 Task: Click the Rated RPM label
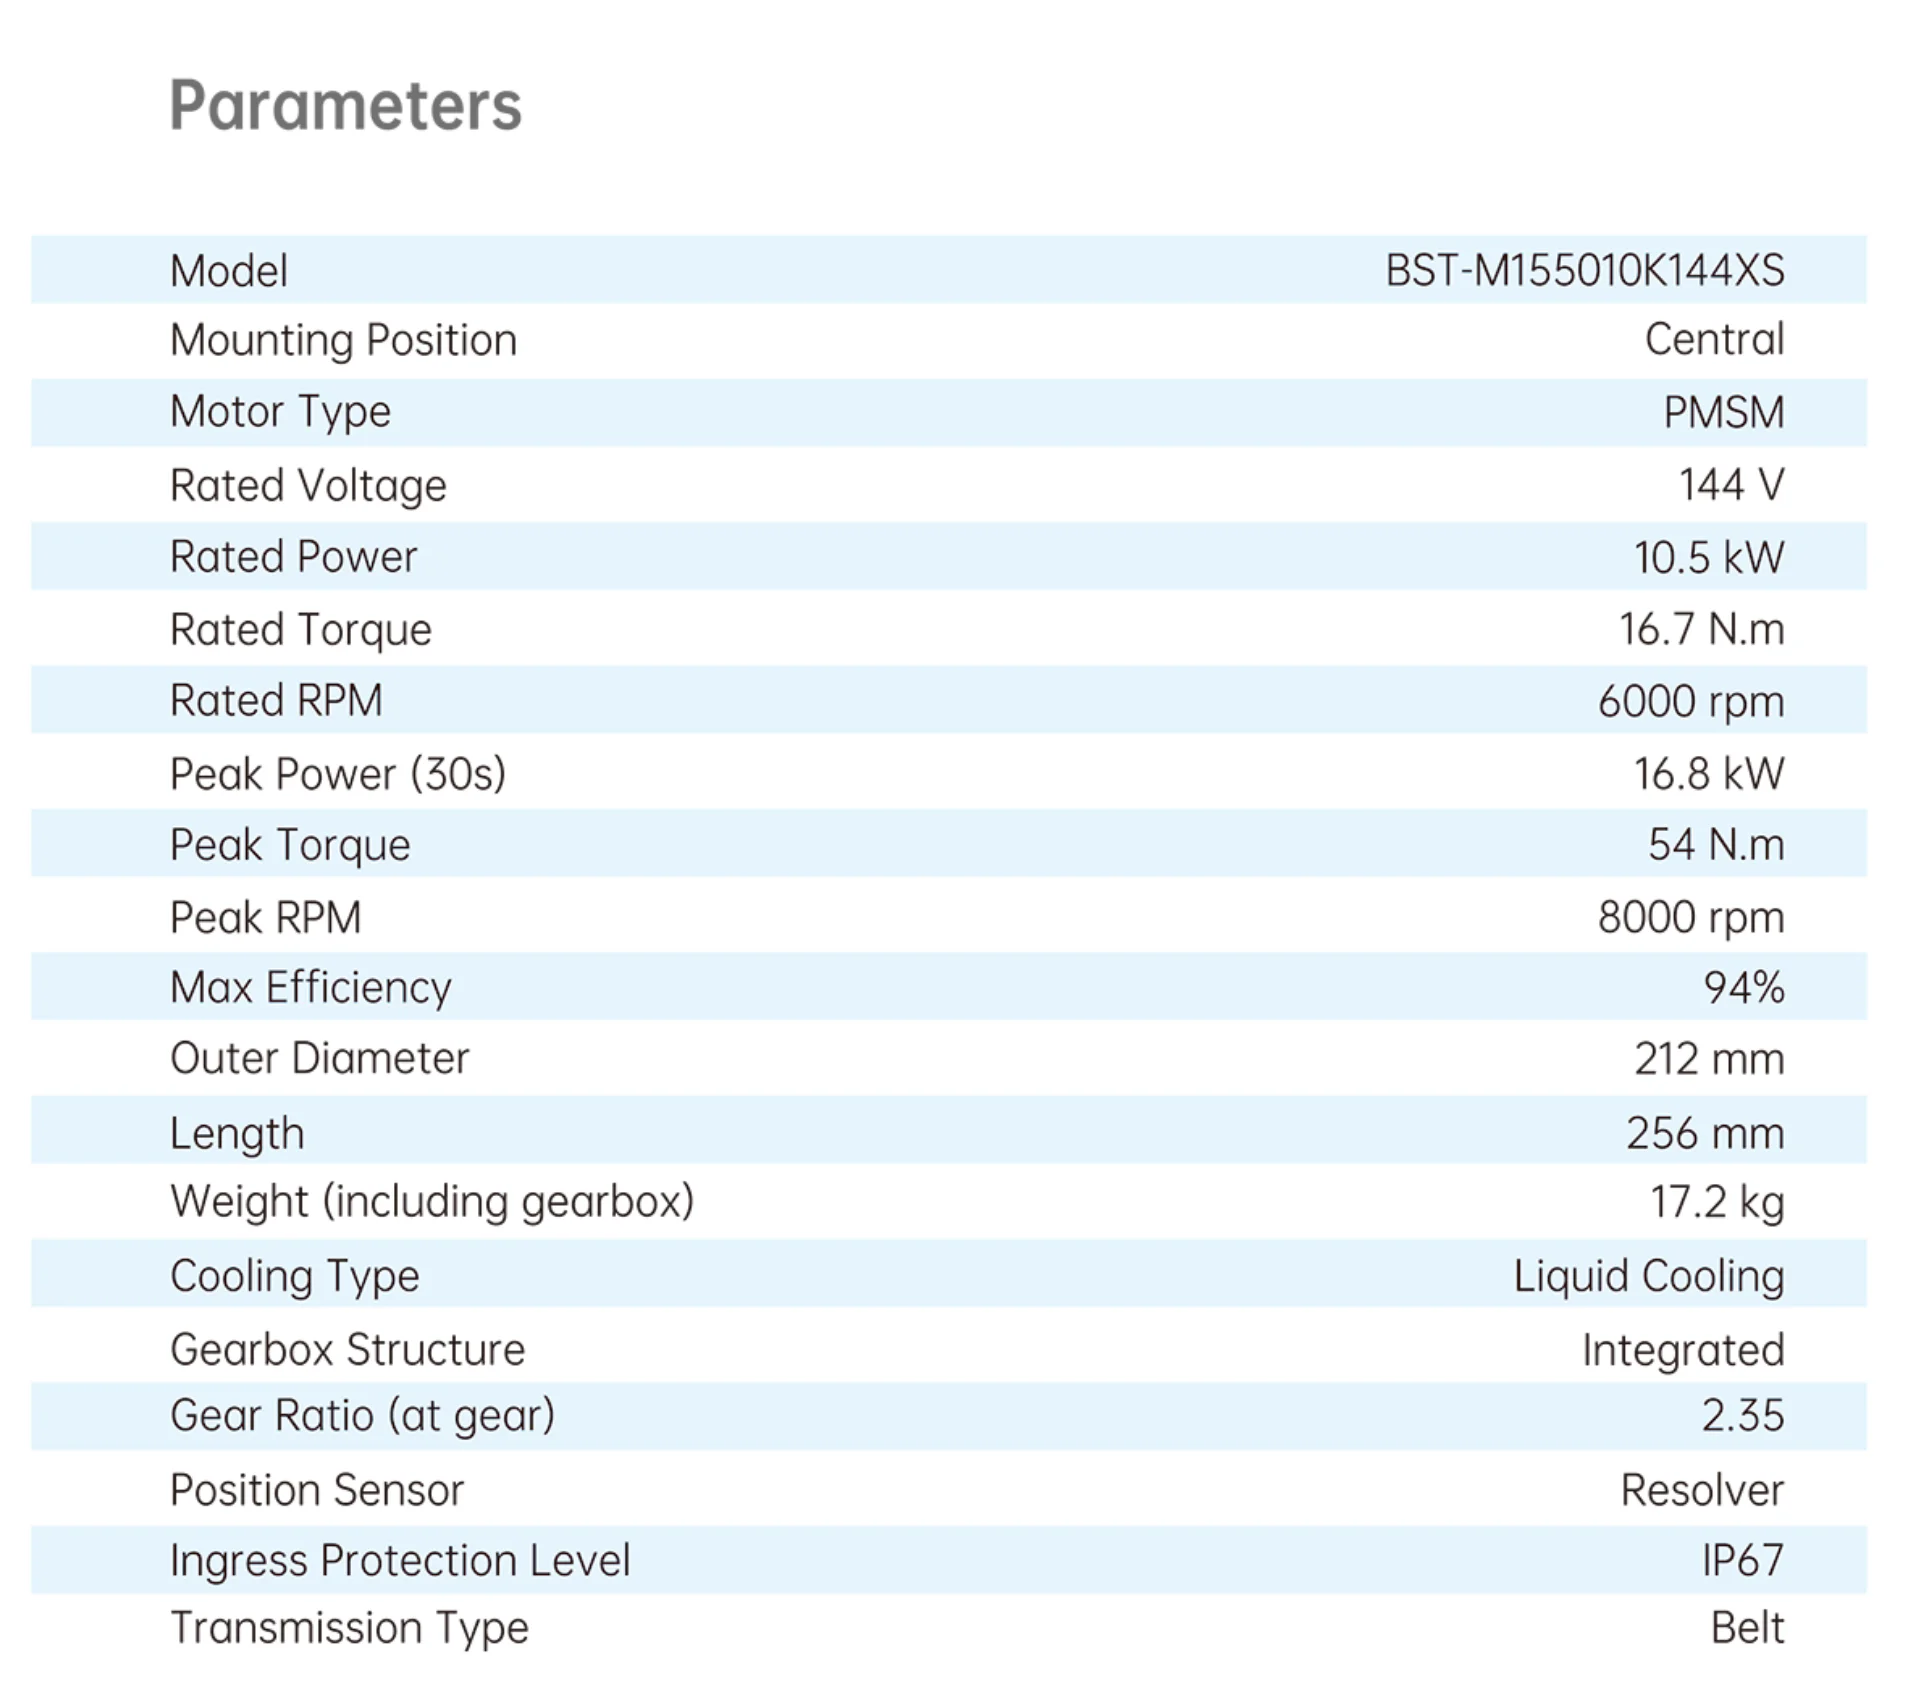(276, 700)
